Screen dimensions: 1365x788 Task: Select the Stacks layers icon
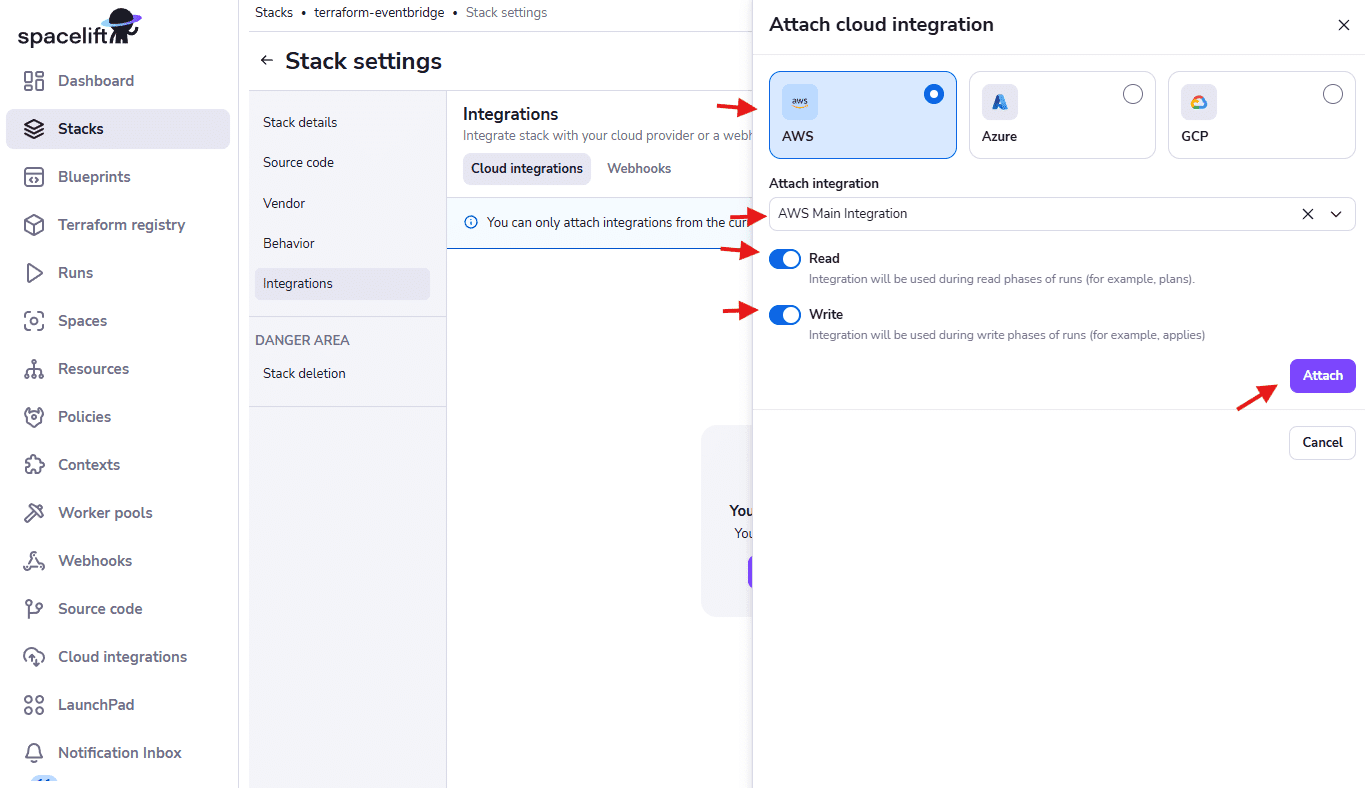[34, 129]
